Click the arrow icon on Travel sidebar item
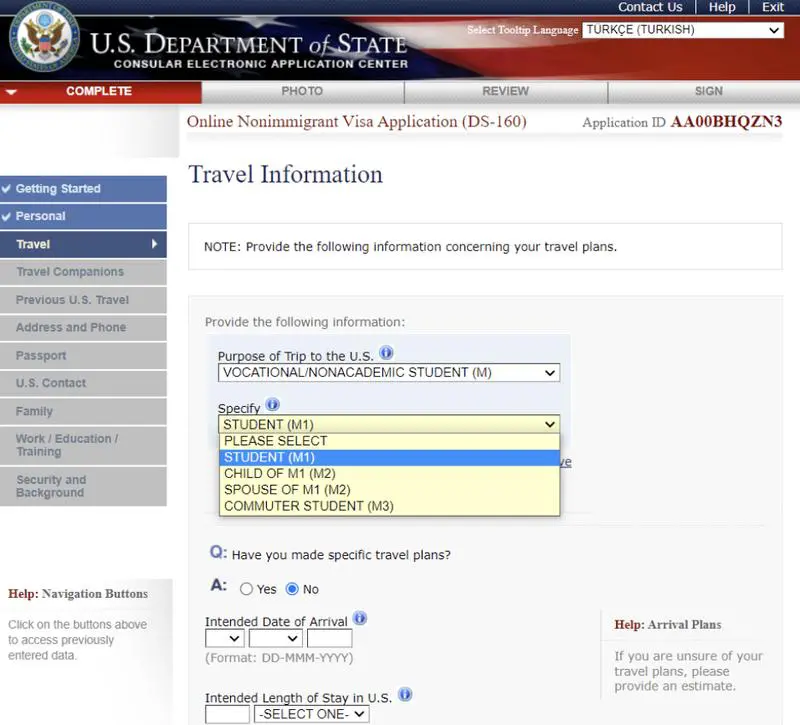This screenshot has width=800, height=725. click(154, 244)
